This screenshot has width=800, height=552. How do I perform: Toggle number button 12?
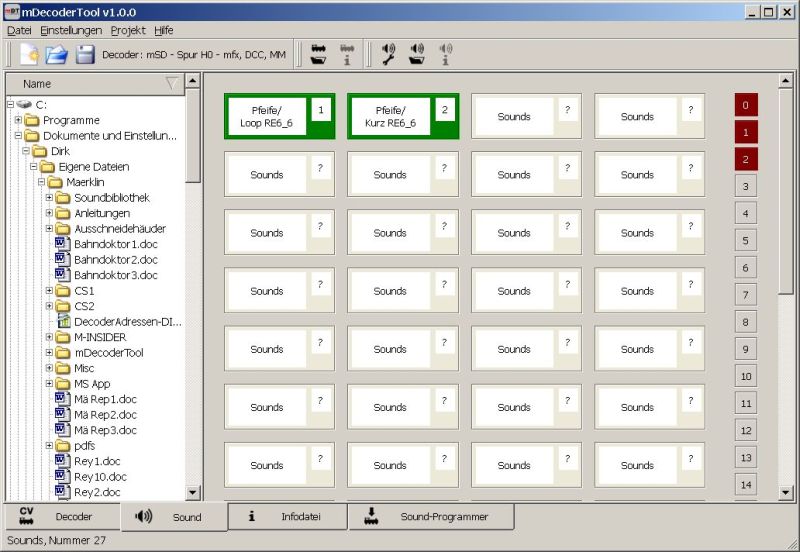click(745, 431)
